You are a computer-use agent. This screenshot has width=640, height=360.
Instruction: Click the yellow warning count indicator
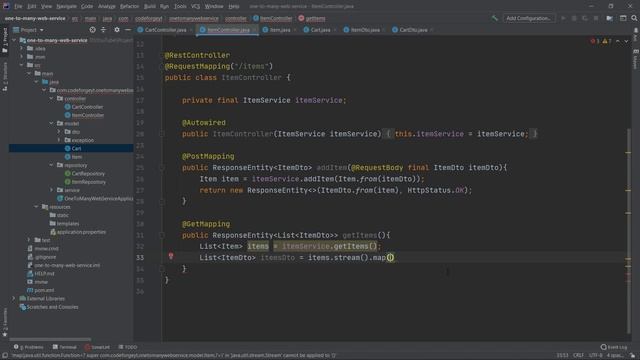[x=607, y=41]
